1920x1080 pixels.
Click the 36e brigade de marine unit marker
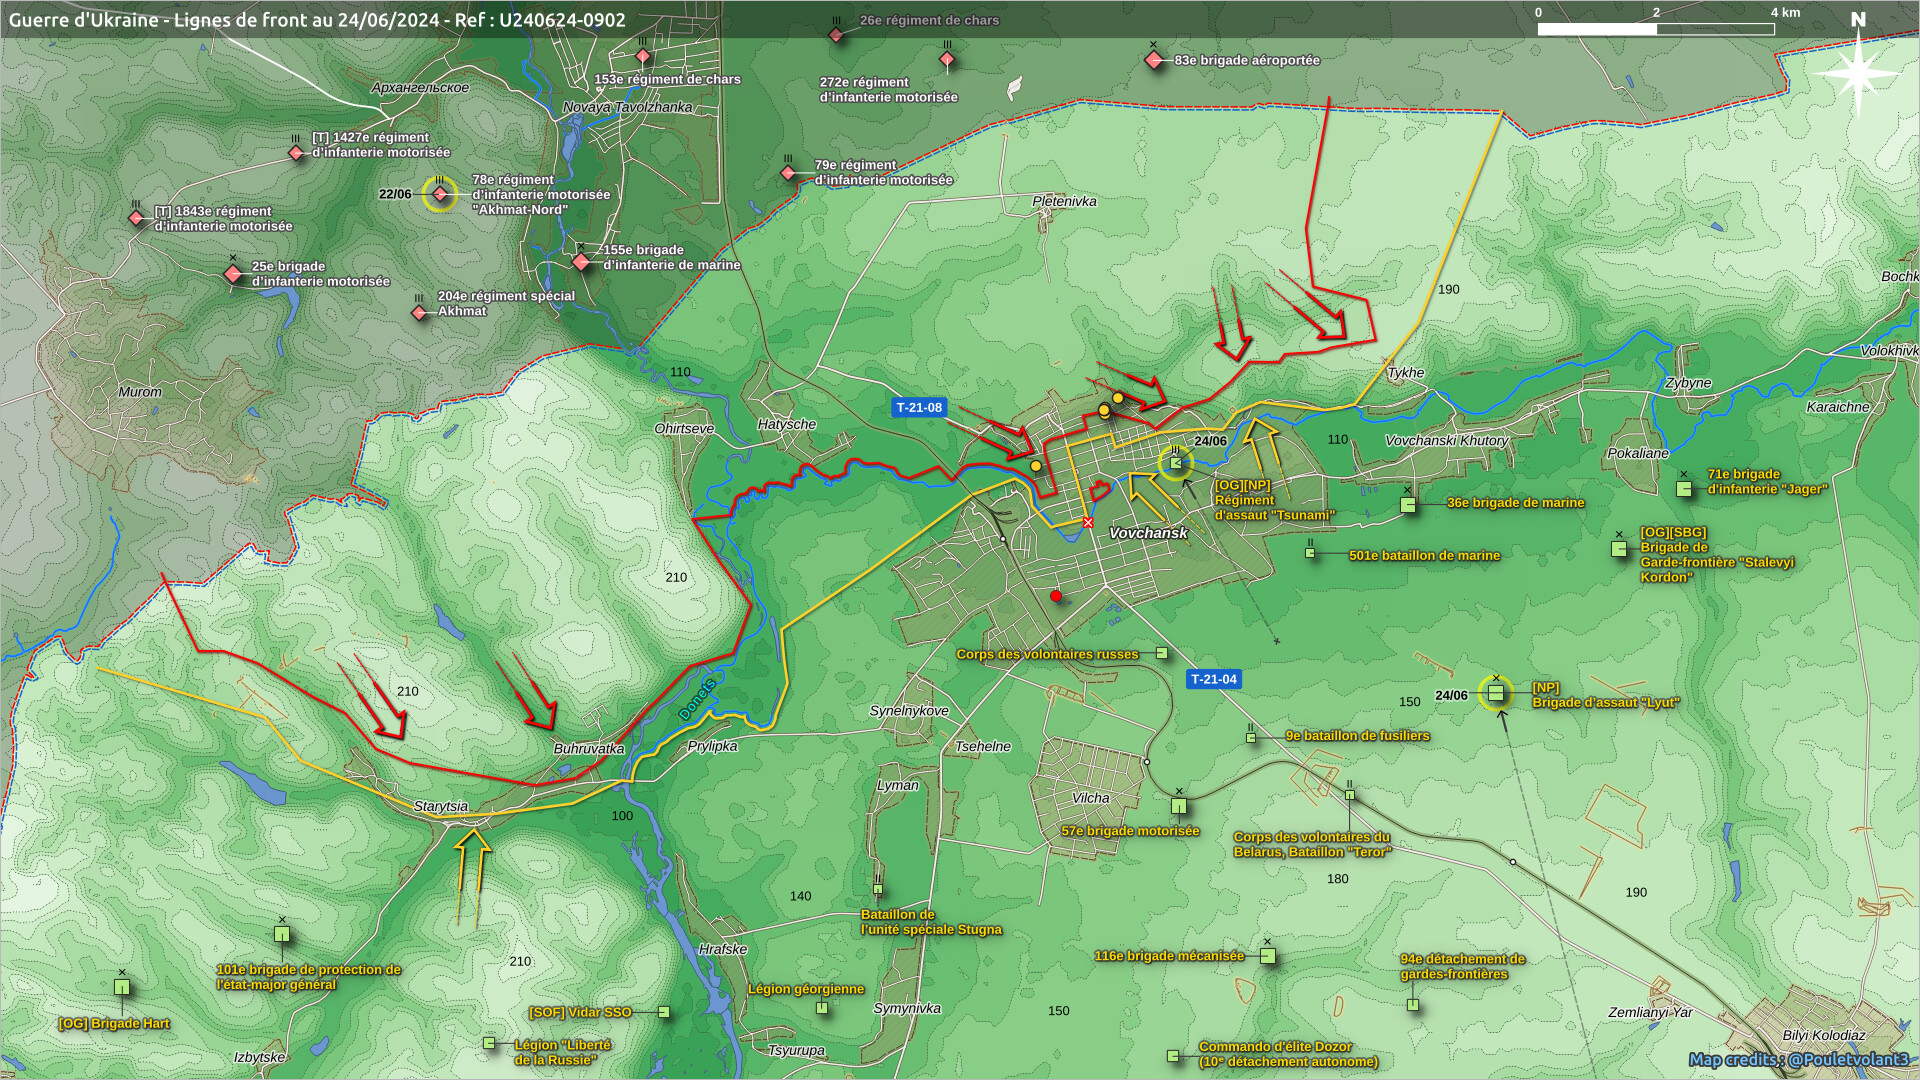point(1408,505)
